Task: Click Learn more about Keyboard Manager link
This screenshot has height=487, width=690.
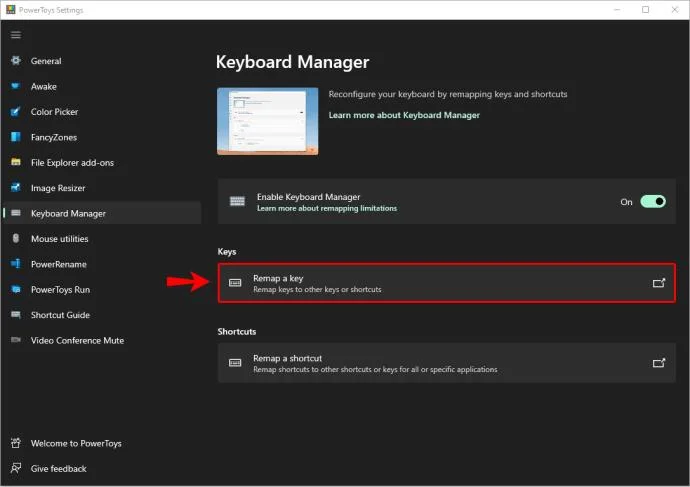Action: 404,115
